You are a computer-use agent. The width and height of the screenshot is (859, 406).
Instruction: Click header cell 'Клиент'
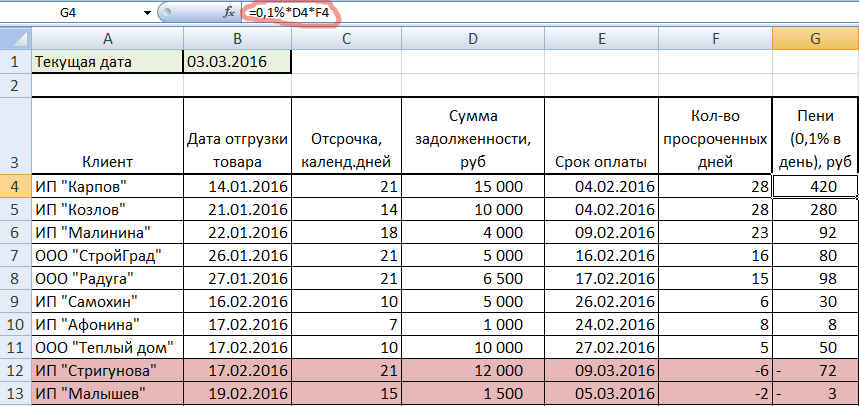(x=107, y=135)
